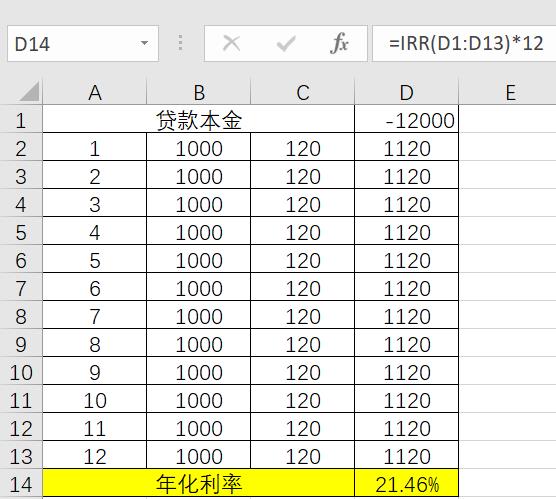This screenshot has width=556, height=499.
Task: Select column B header
Action: coord(199,93)
